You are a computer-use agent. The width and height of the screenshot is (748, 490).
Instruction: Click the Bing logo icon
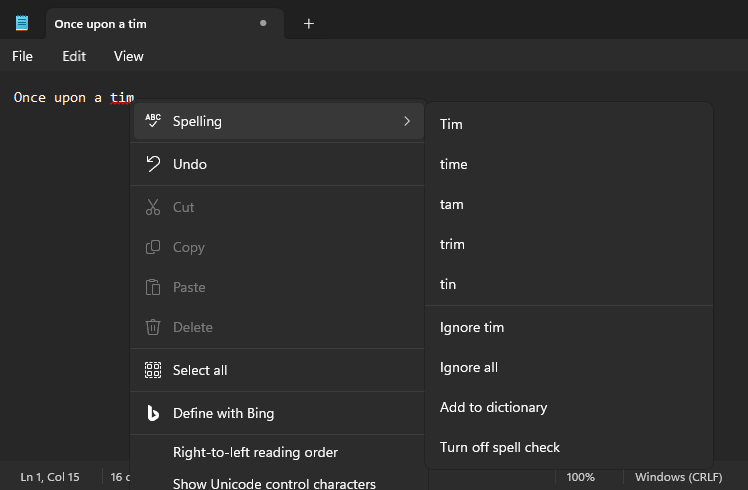tap(153, 413)
